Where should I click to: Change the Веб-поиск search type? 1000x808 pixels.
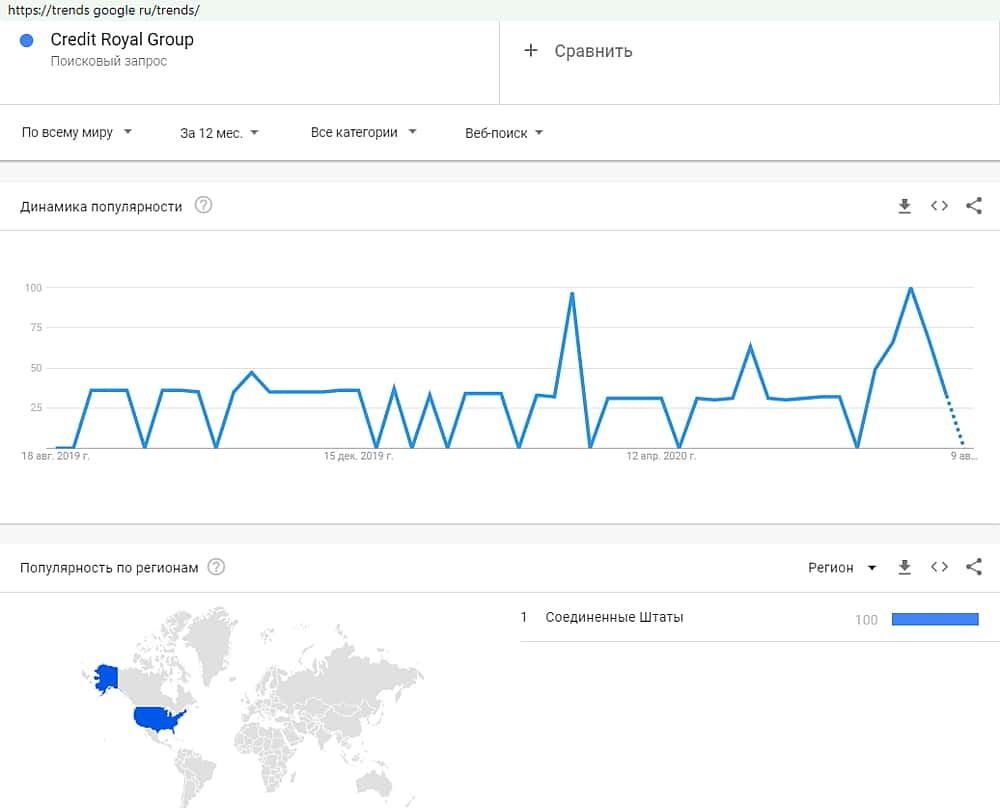[x=504, y=132]
